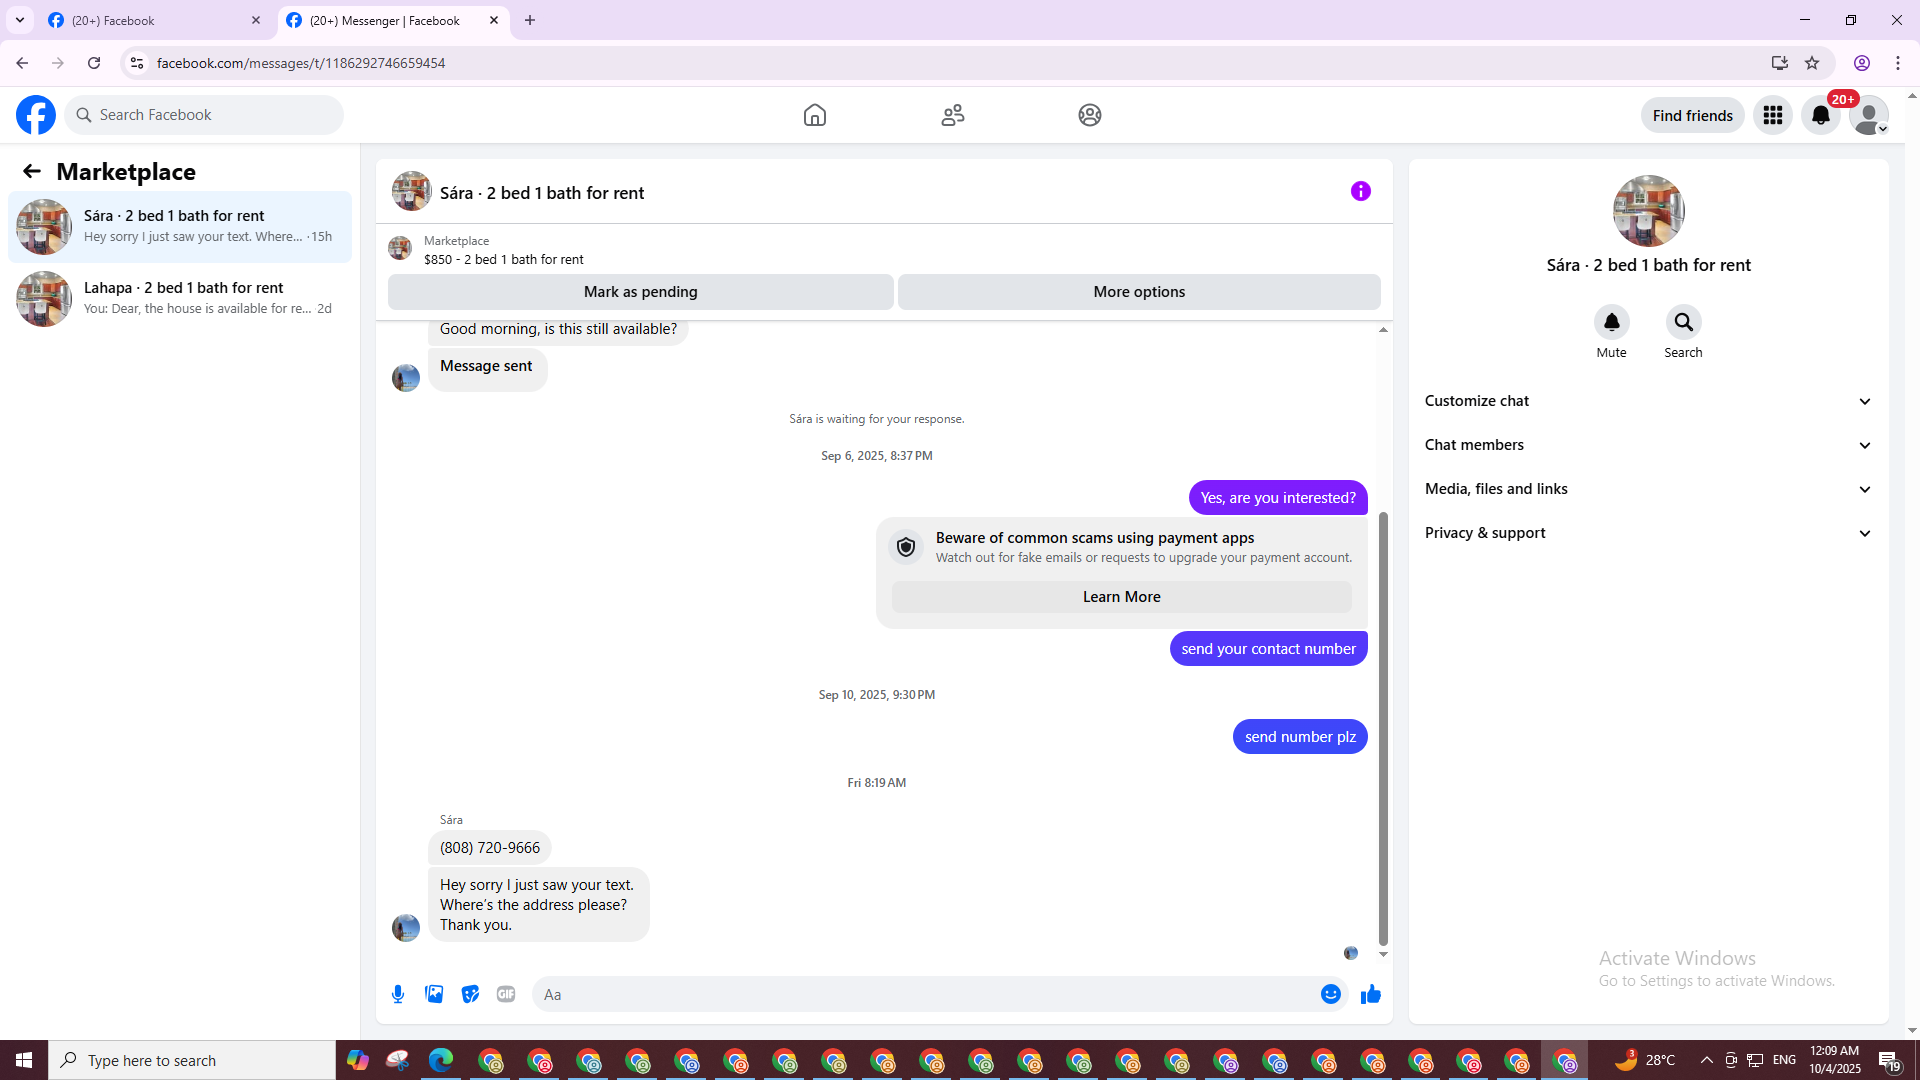This screenshot has height=1080, width=1920.
Task: Close the Messenger | Facebook tab
Action: pyautogui.click(x=494, y=20)
